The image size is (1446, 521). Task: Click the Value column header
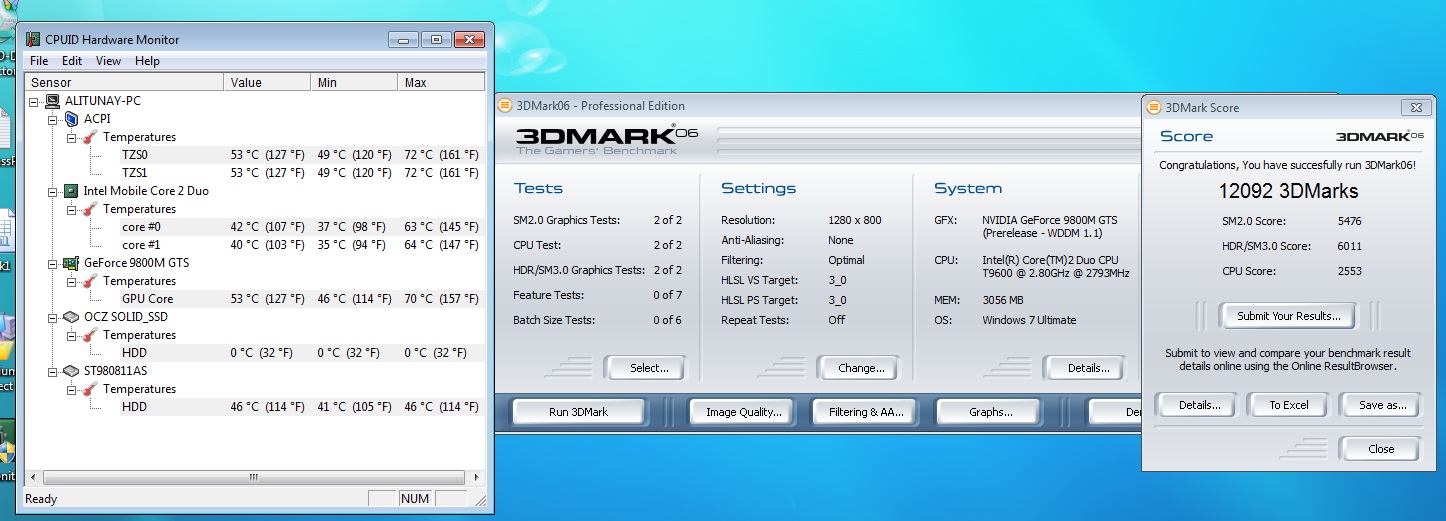(266, 82)
